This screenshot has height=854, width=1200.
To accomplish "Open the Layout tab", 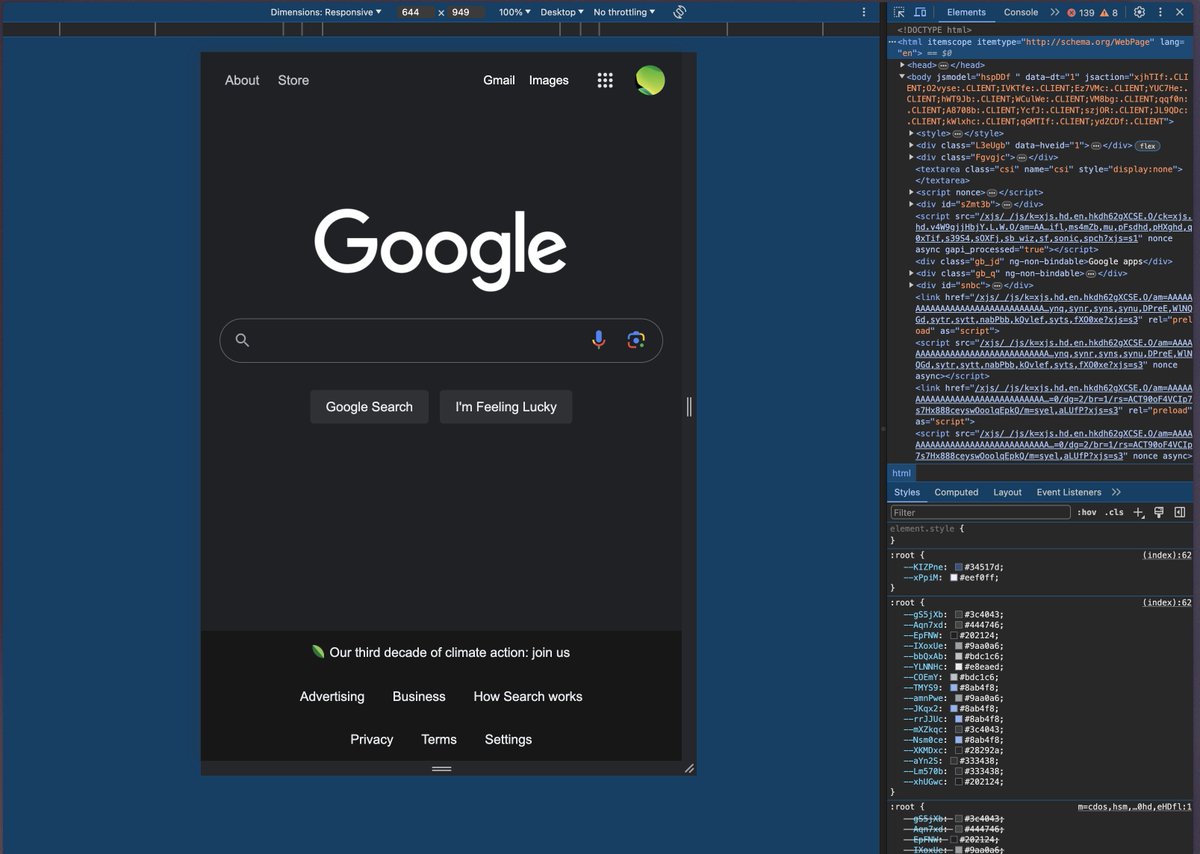I will [x=1007, y=492].
